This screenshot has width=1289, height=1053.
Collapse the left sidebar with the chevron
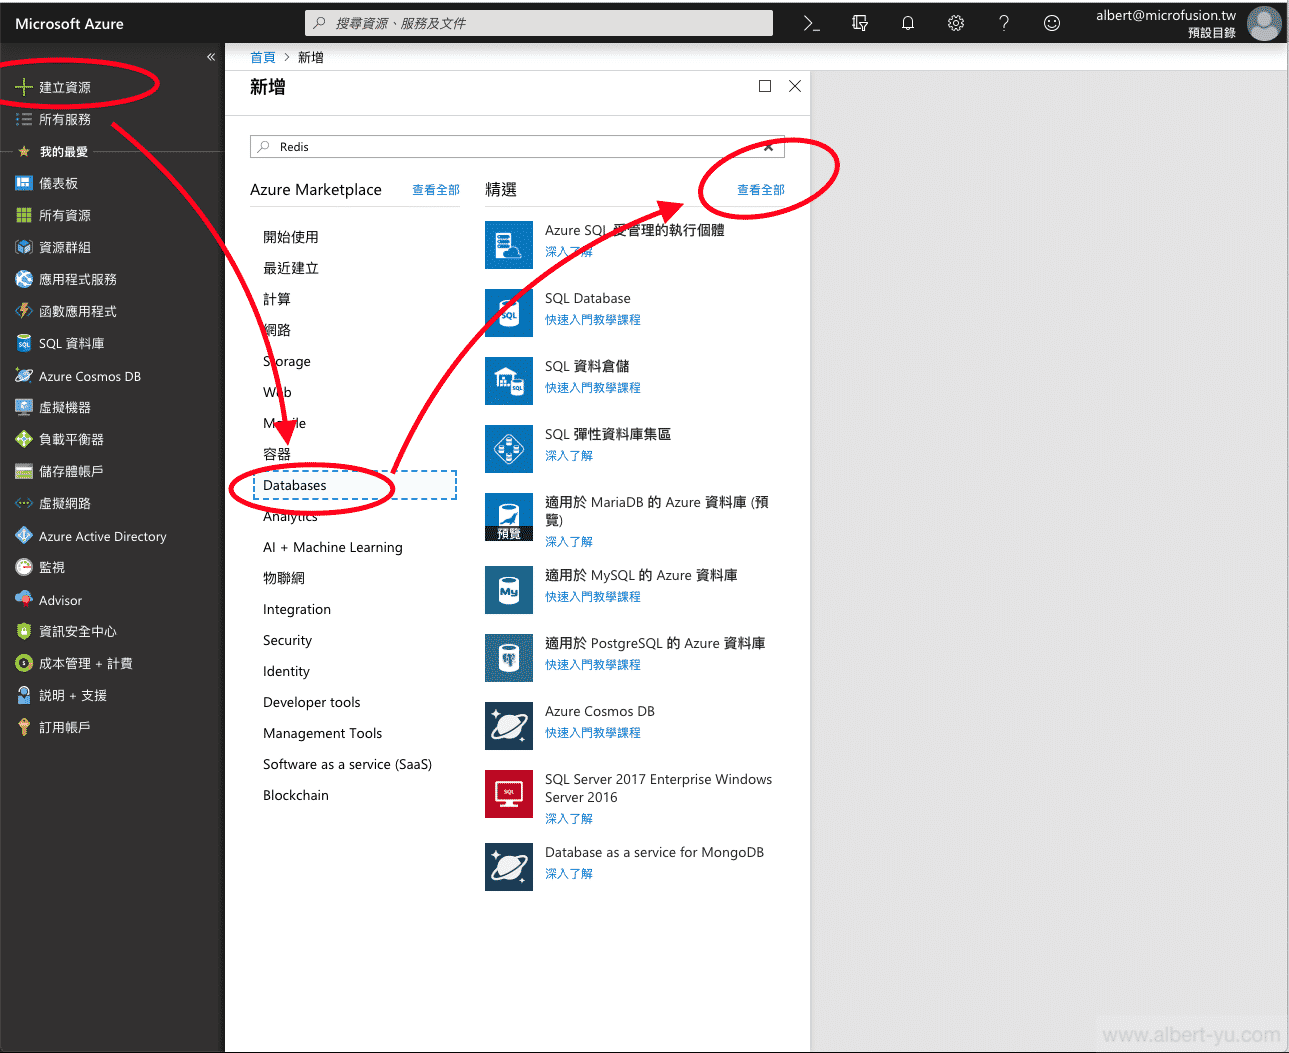pyautogui.click(x=211, y=57)
